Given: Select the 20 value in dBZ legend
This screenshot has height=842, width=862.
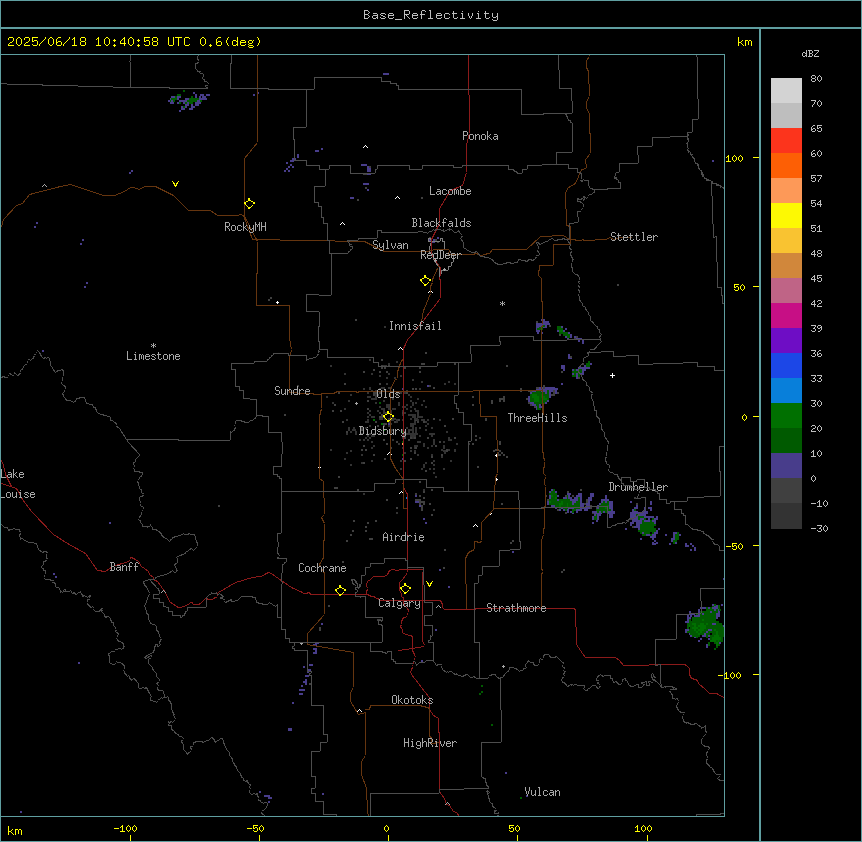Looking at the screenshot, I should [x=816, y=429].
